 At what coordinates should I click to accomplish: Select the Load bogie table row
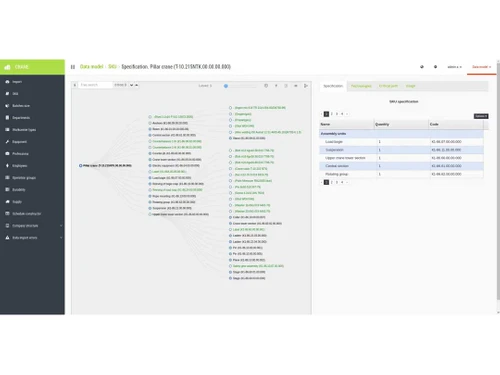(x=401, y=142)
